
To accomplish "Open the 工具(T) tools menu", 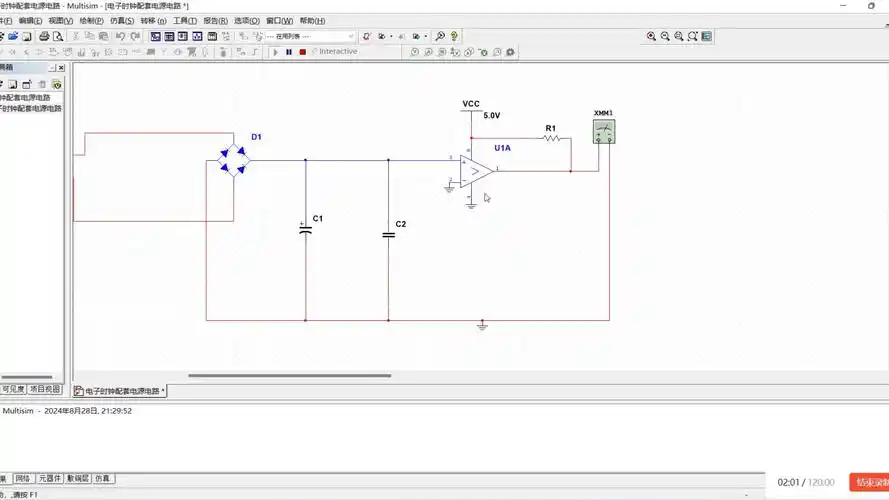I will (x=185, y=20).
